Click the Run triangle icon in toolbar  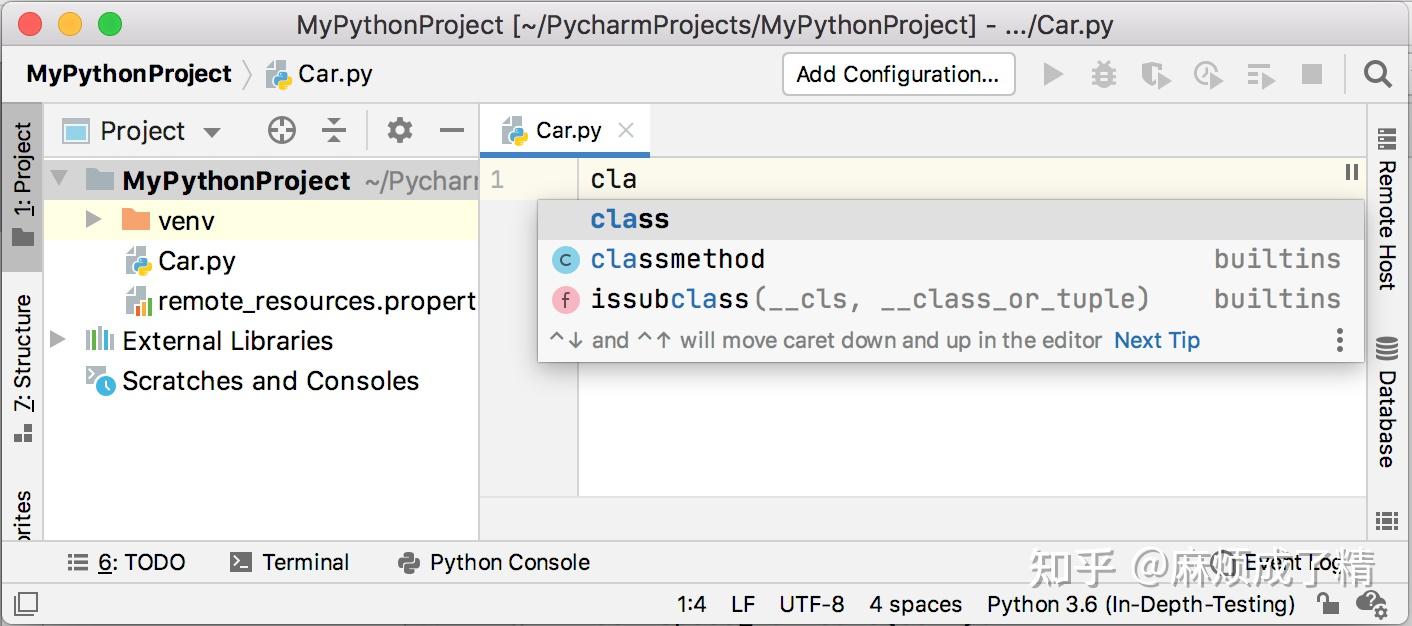pyautogui.click(x=1053, y=74)
